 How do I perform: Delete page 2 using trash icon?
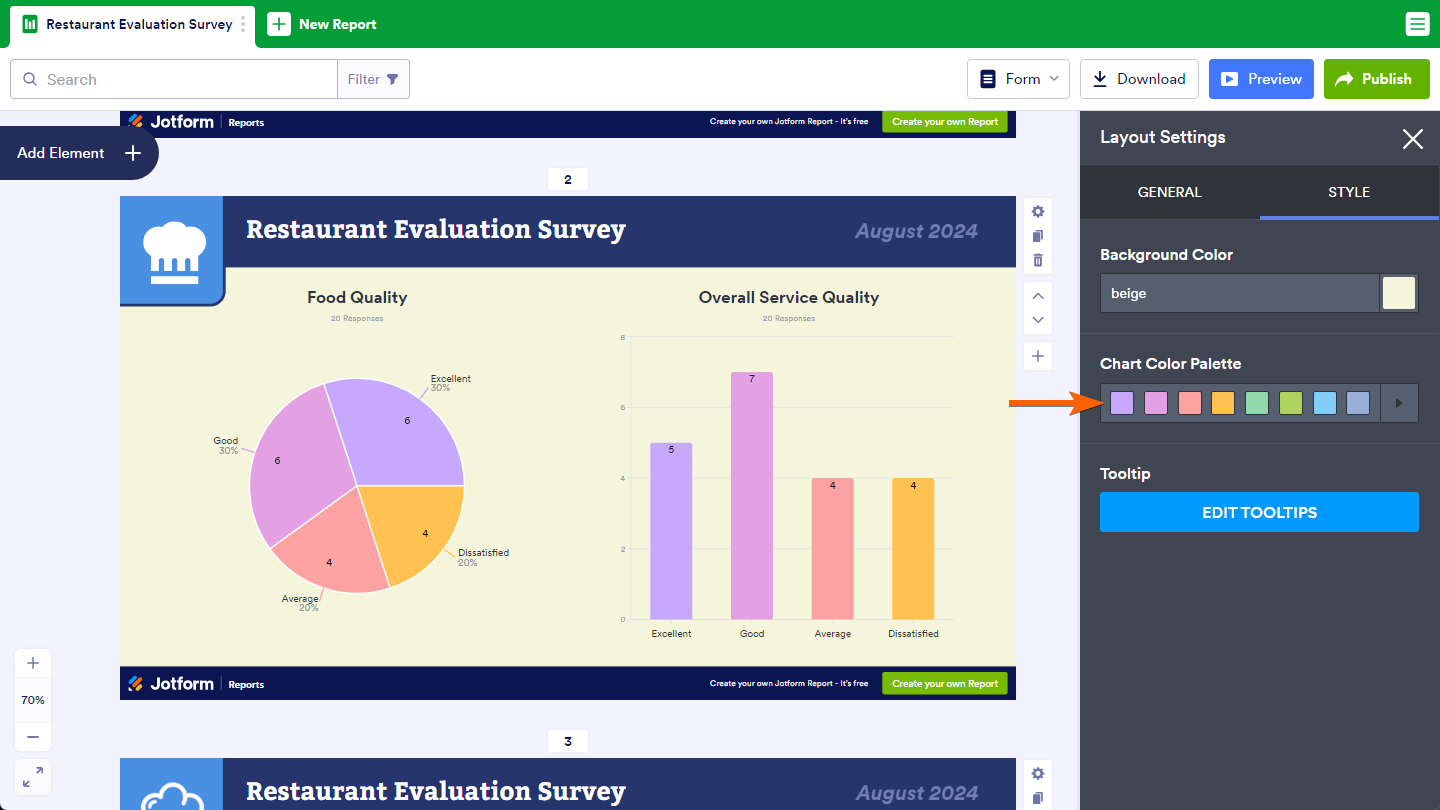1038,260
